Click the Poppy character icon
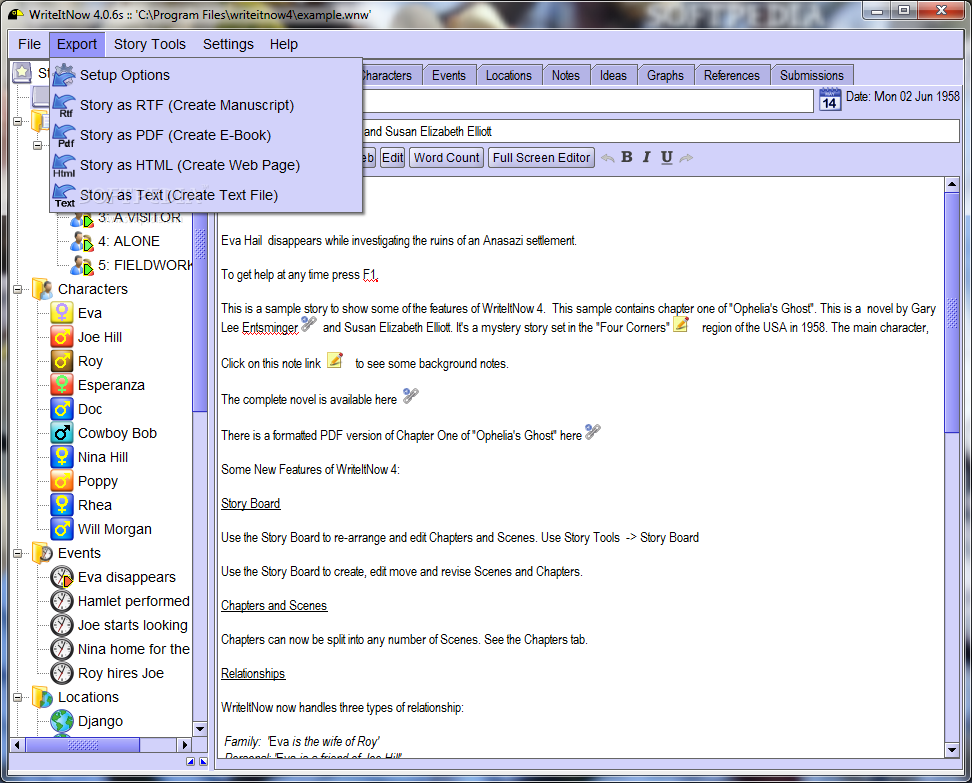 click(62, 481)
